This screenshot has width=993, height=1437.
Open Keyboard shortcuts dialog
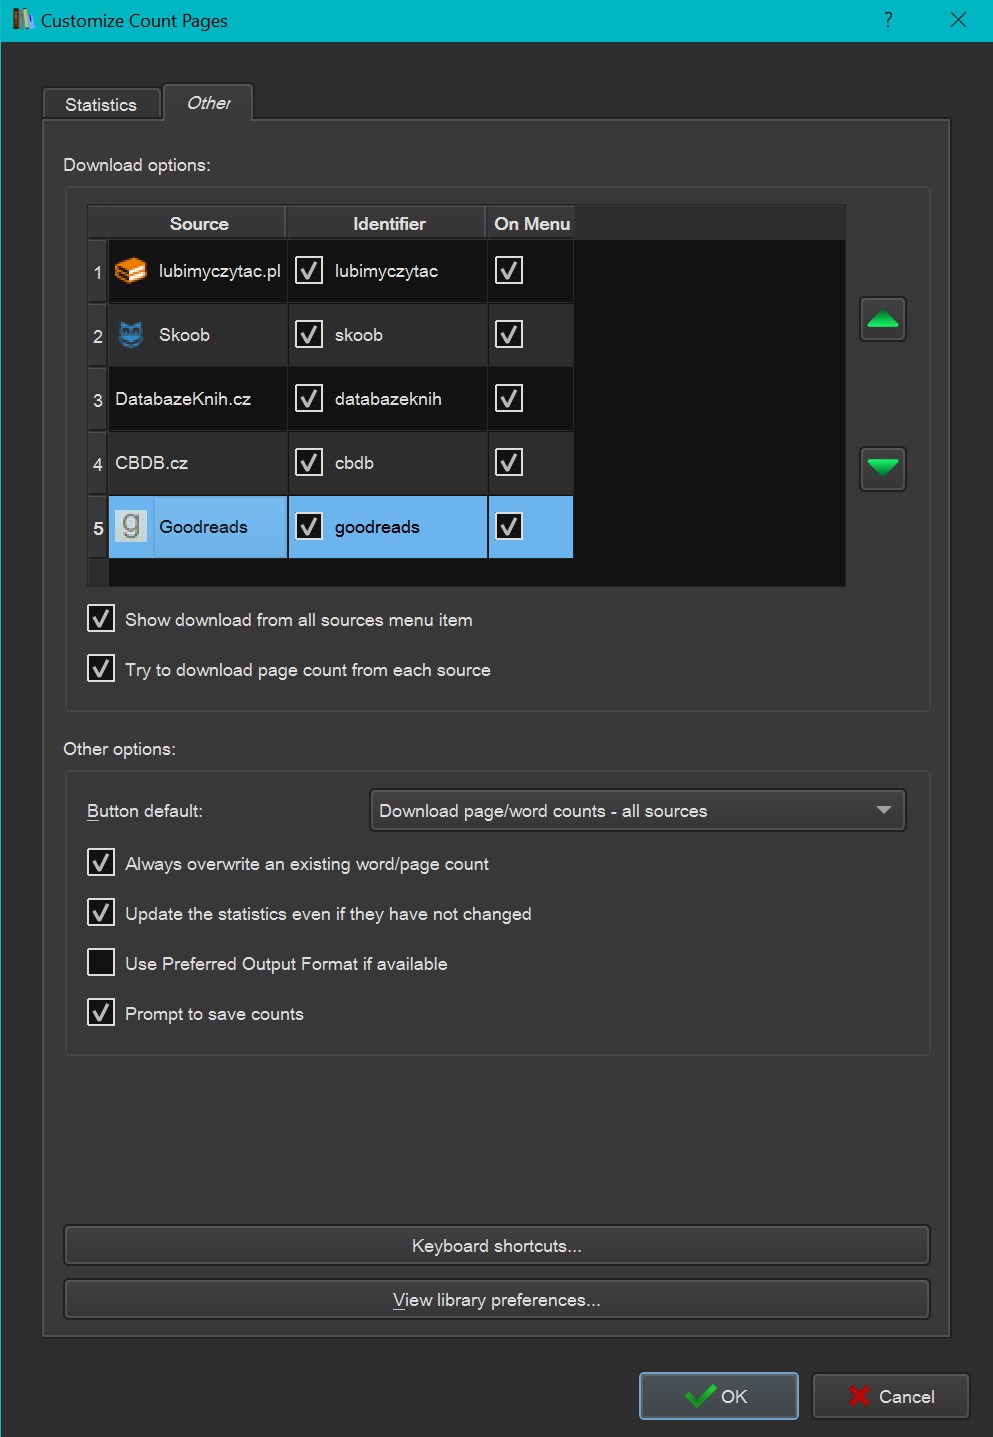[496, 1246]
